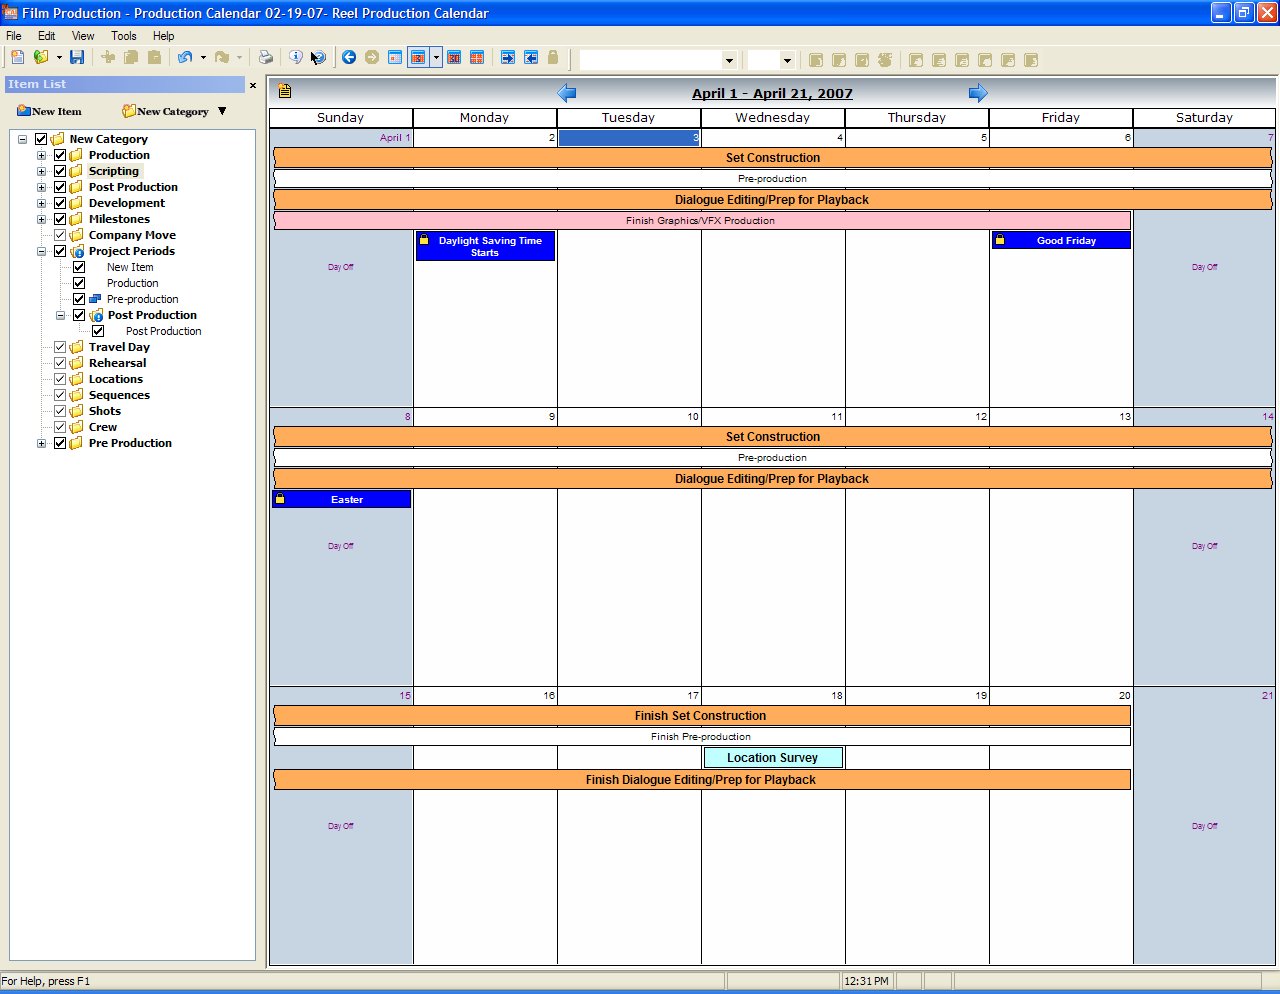Click the notes icon at calendar top-left
Screen dimensions: 1280x994
285,91
